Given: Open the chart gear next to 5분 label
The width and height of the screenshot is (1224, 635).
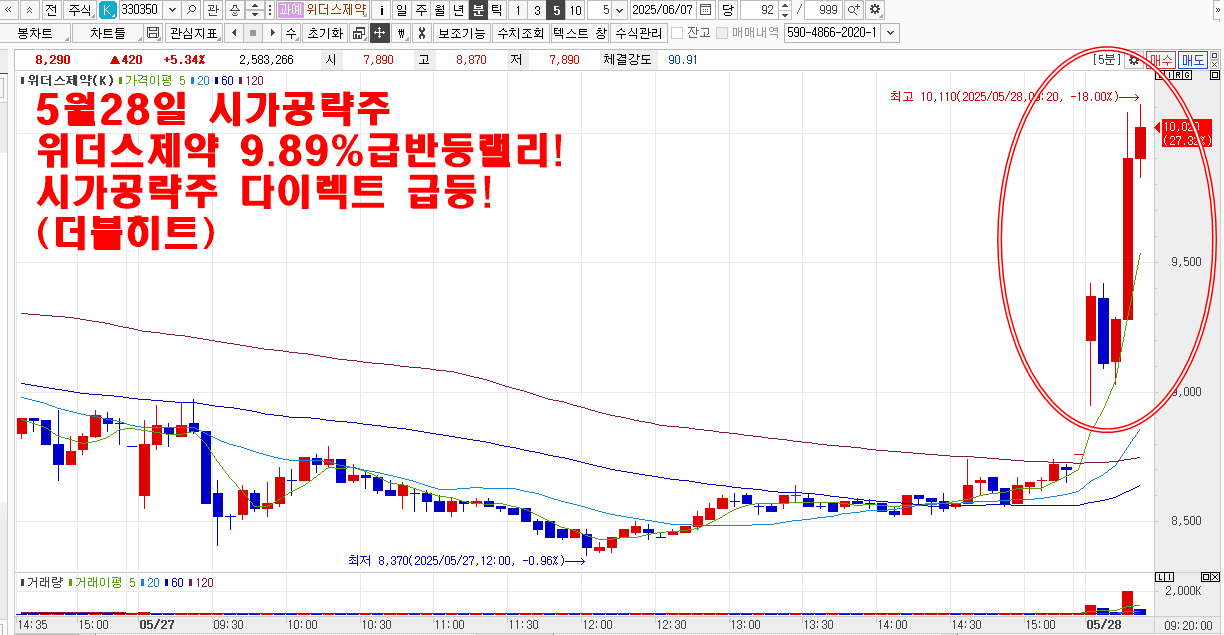Looking at the screenshot, I should 1133,60.
